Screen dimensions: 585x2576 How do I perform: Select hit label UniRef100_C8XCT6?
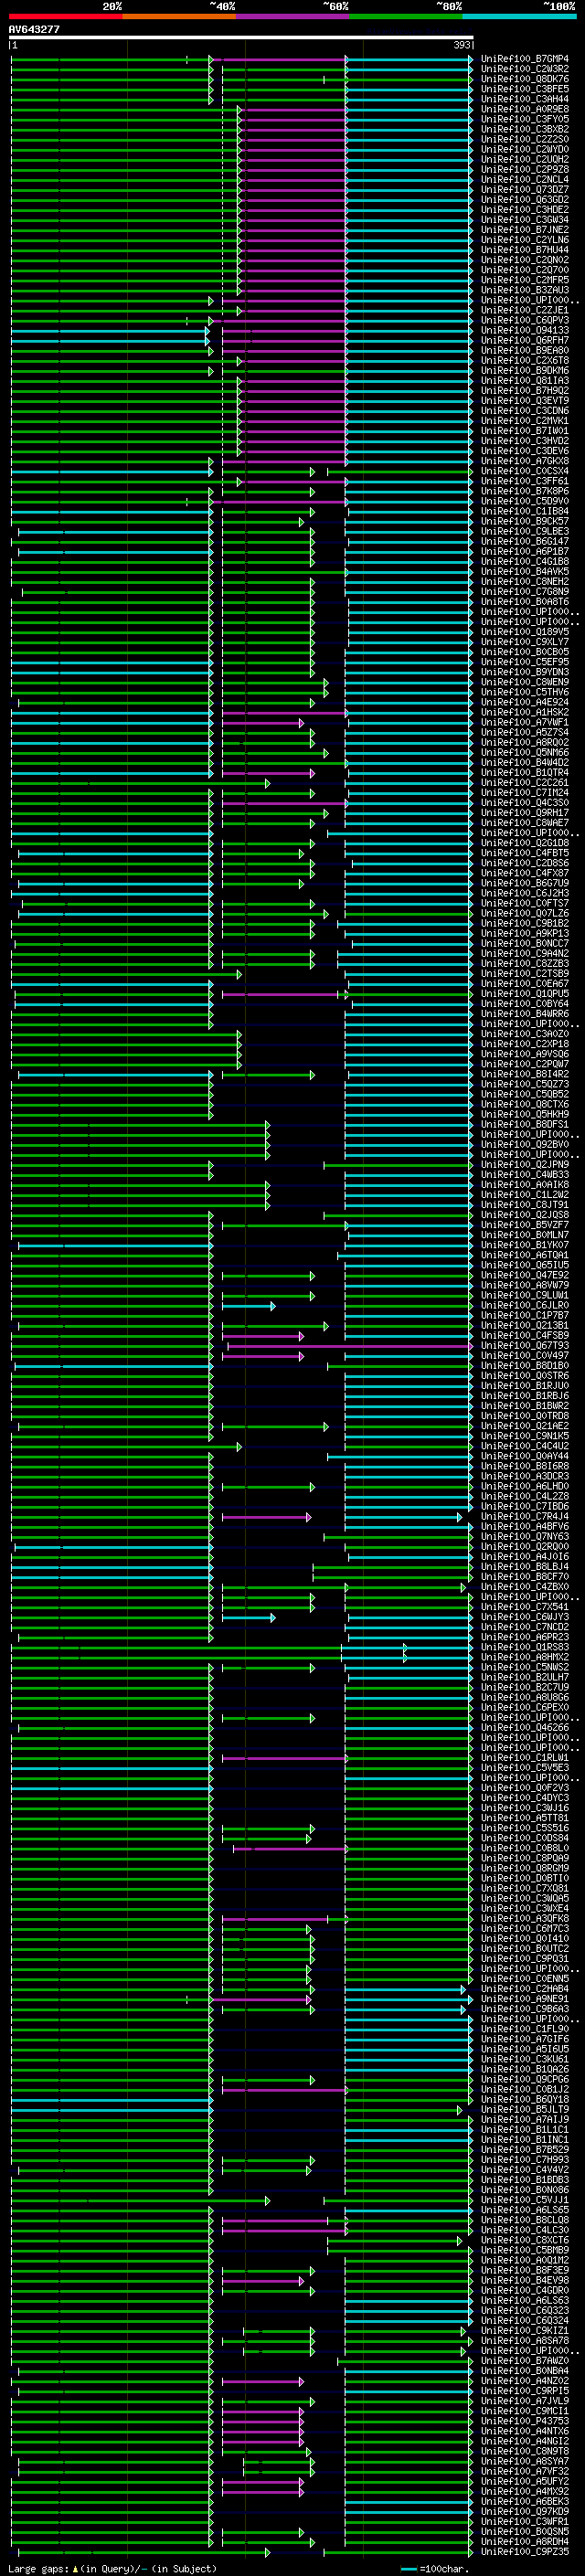coord(525,2240)
